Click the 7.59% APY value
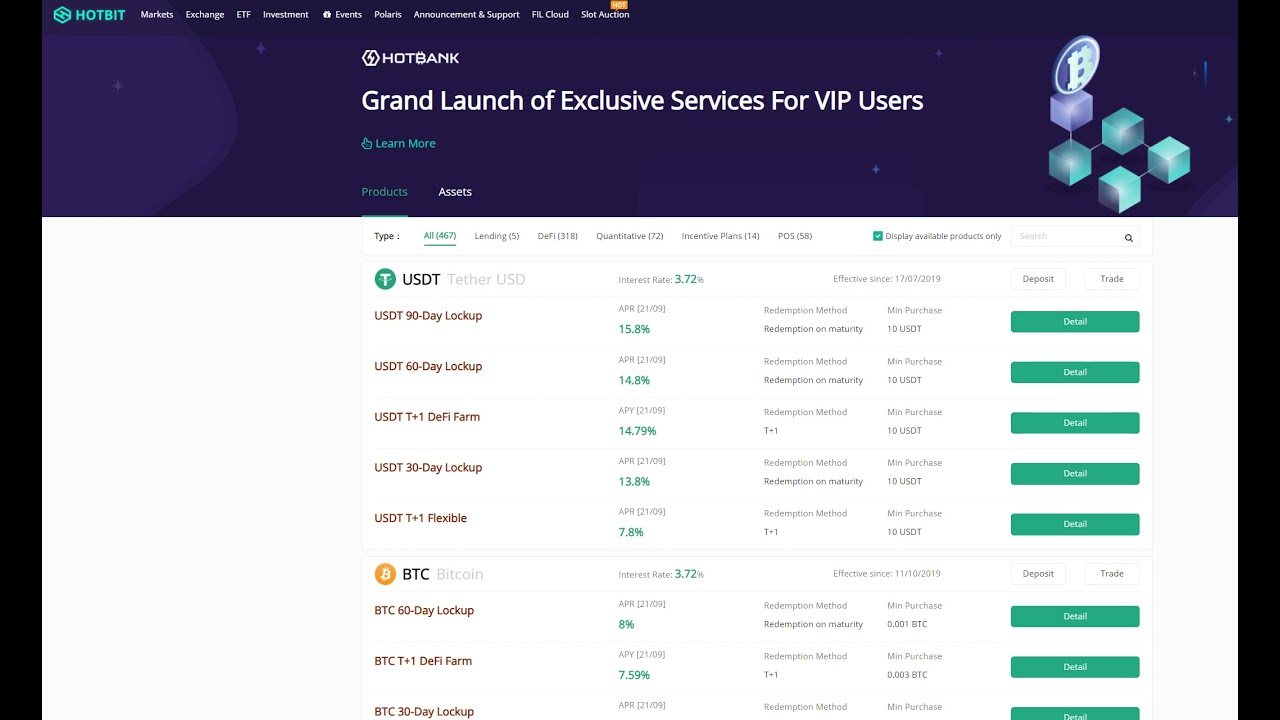Viewport: 1280px width, 720px height. (x=634, y=675)
